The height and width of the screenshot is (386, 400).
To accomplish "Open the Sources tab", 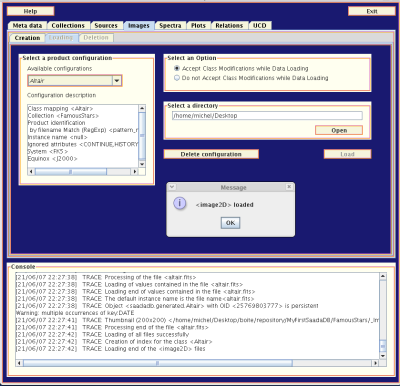I will click(106, 26).
